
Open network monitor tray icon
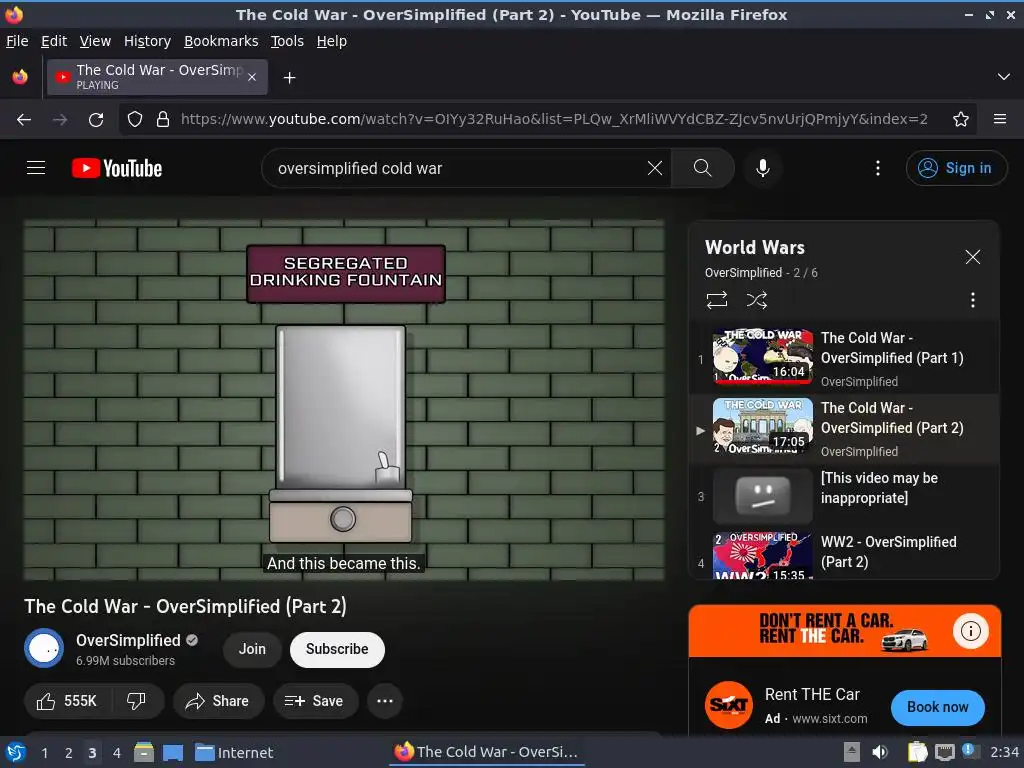coord(944,752)
